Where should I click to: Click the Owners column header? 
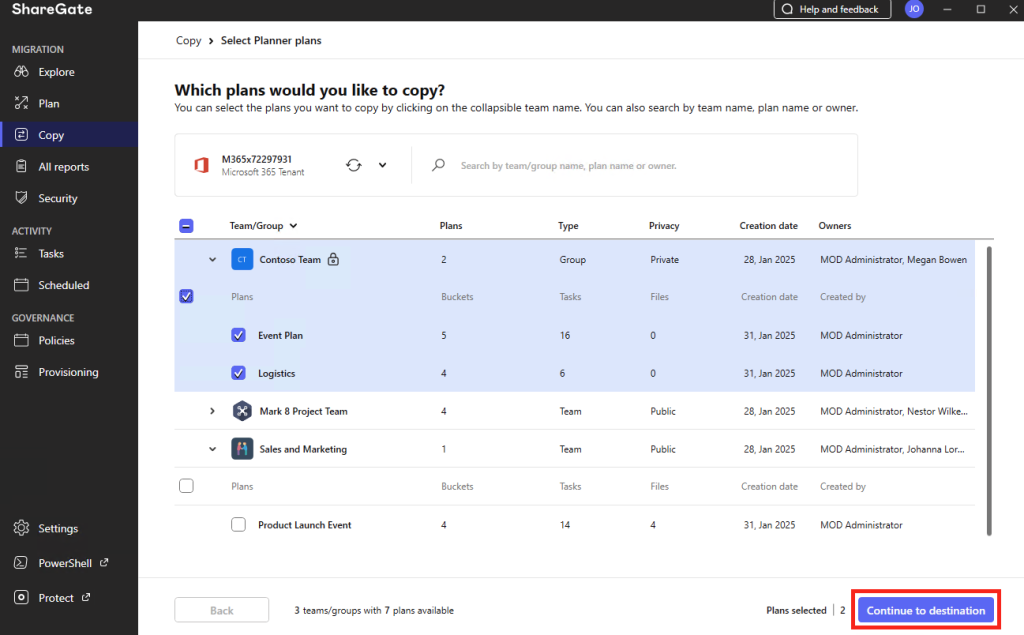[835, 225]
